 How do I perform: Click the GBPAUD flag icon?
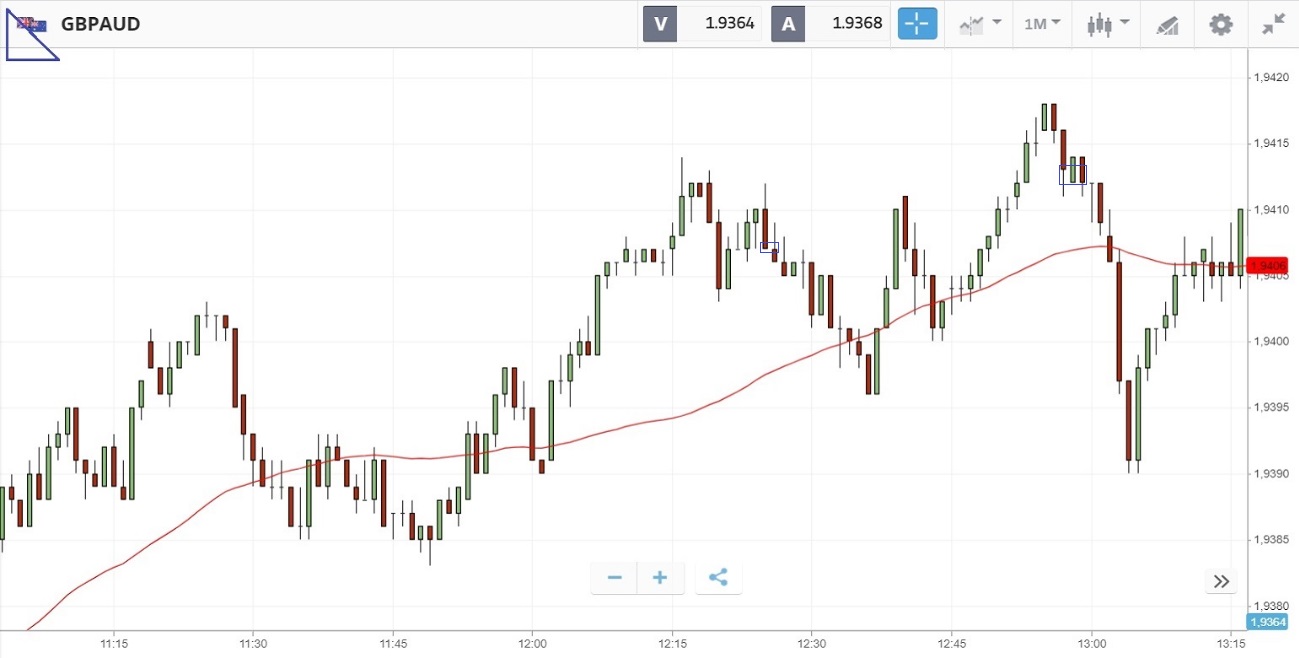(31, 24)
